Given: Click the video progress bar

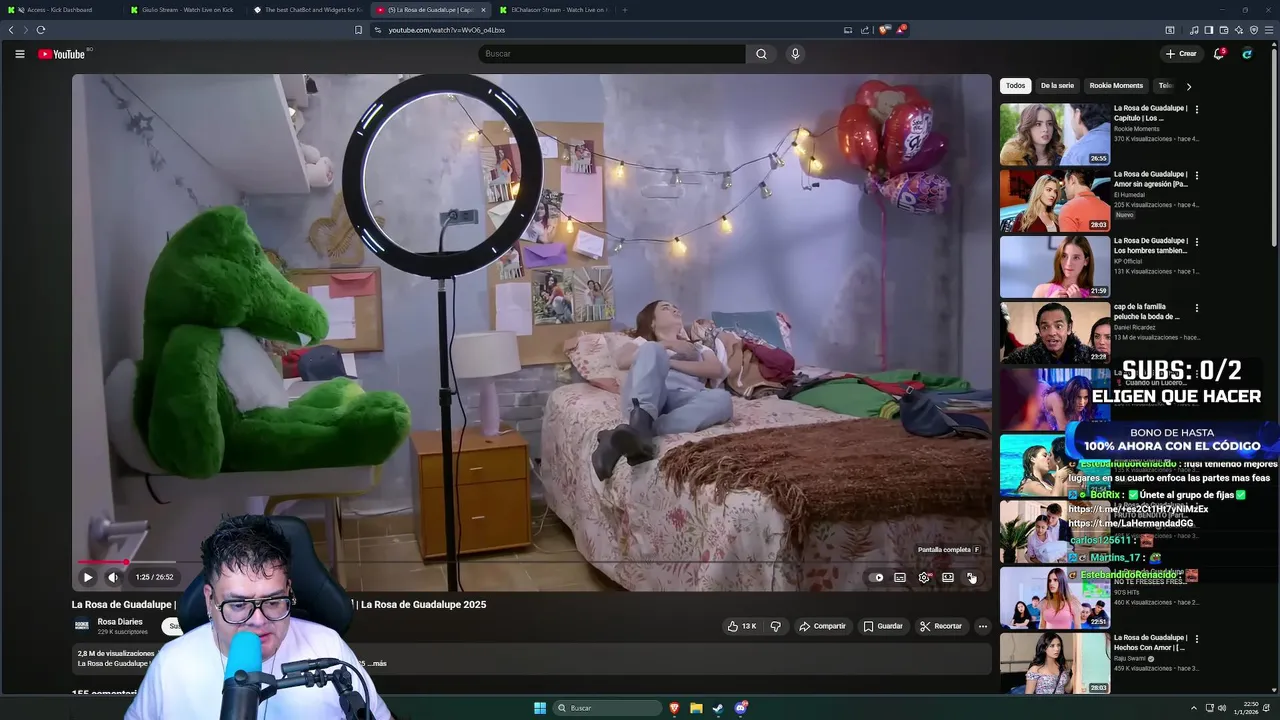Looking at the screenshot, I should tap(532, 563).
